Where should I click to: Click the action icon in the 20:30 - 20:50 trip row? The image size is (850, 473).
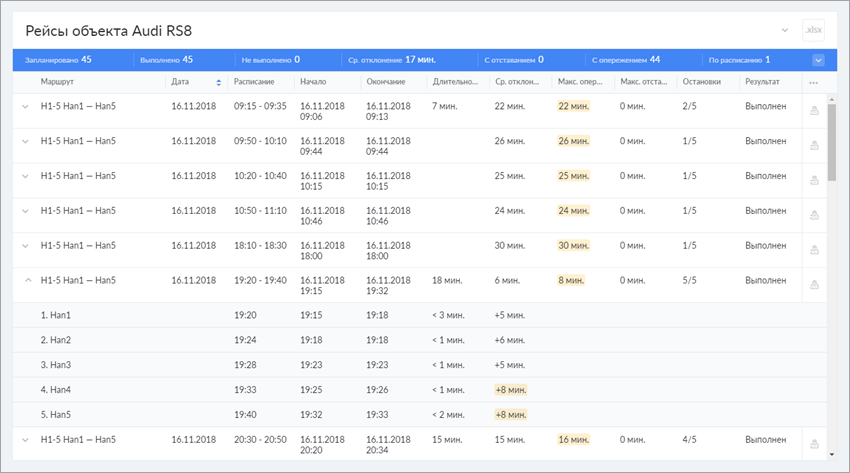click(x=814, y=444)
